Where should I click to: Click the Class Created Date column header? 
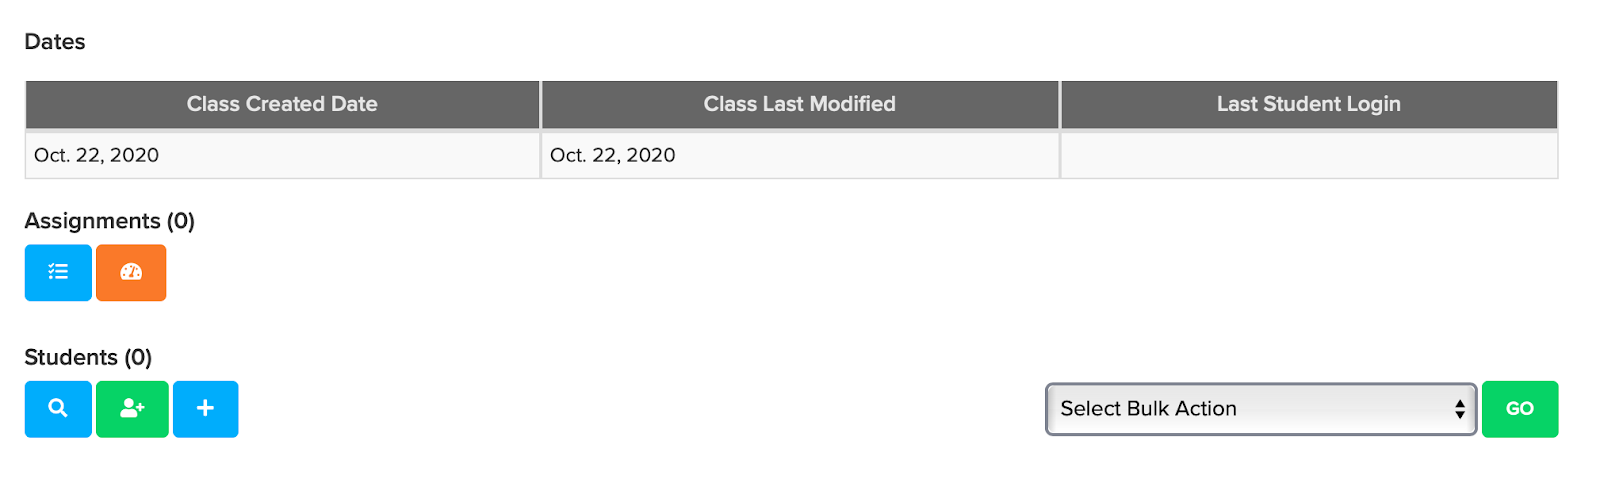pos(282,104)
